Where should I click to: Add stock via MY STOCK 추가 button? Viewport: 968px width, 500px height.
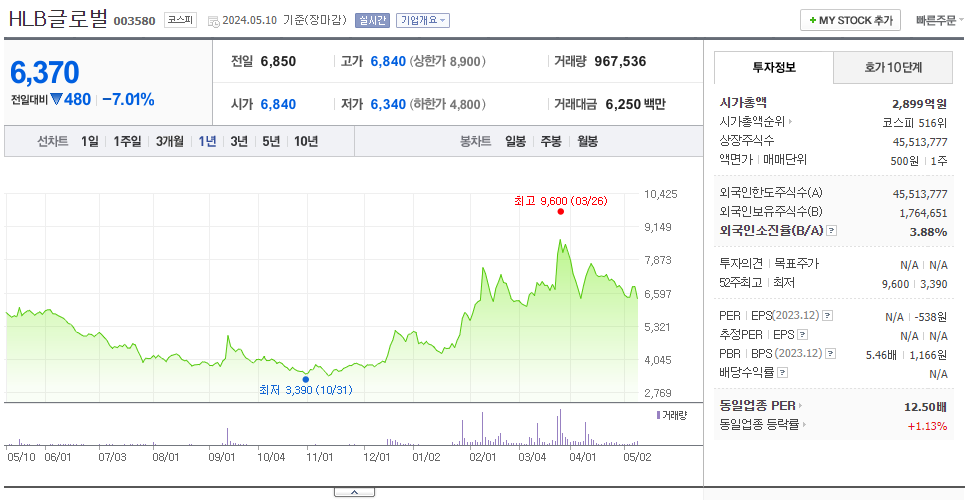[x=851, y=20]
